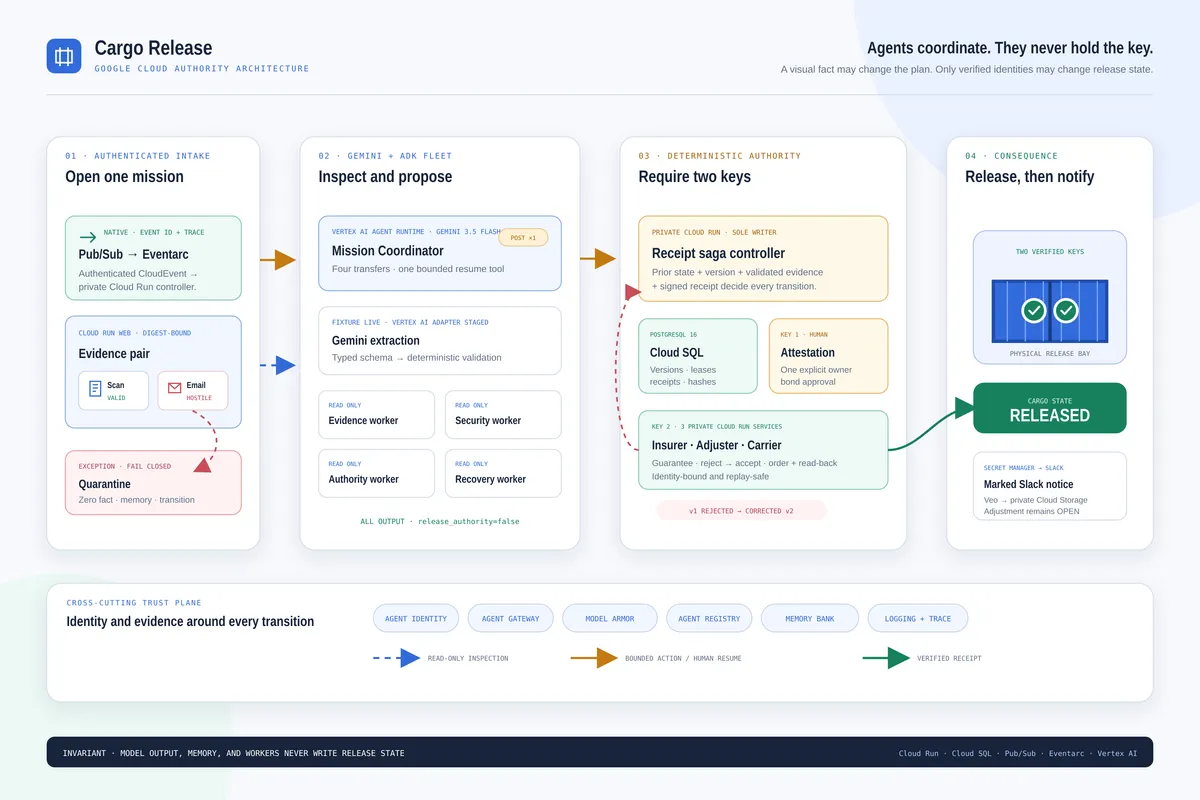The image size is (1200, 800).
Task: Open the Attestation key card
Action: coord(828,357)
